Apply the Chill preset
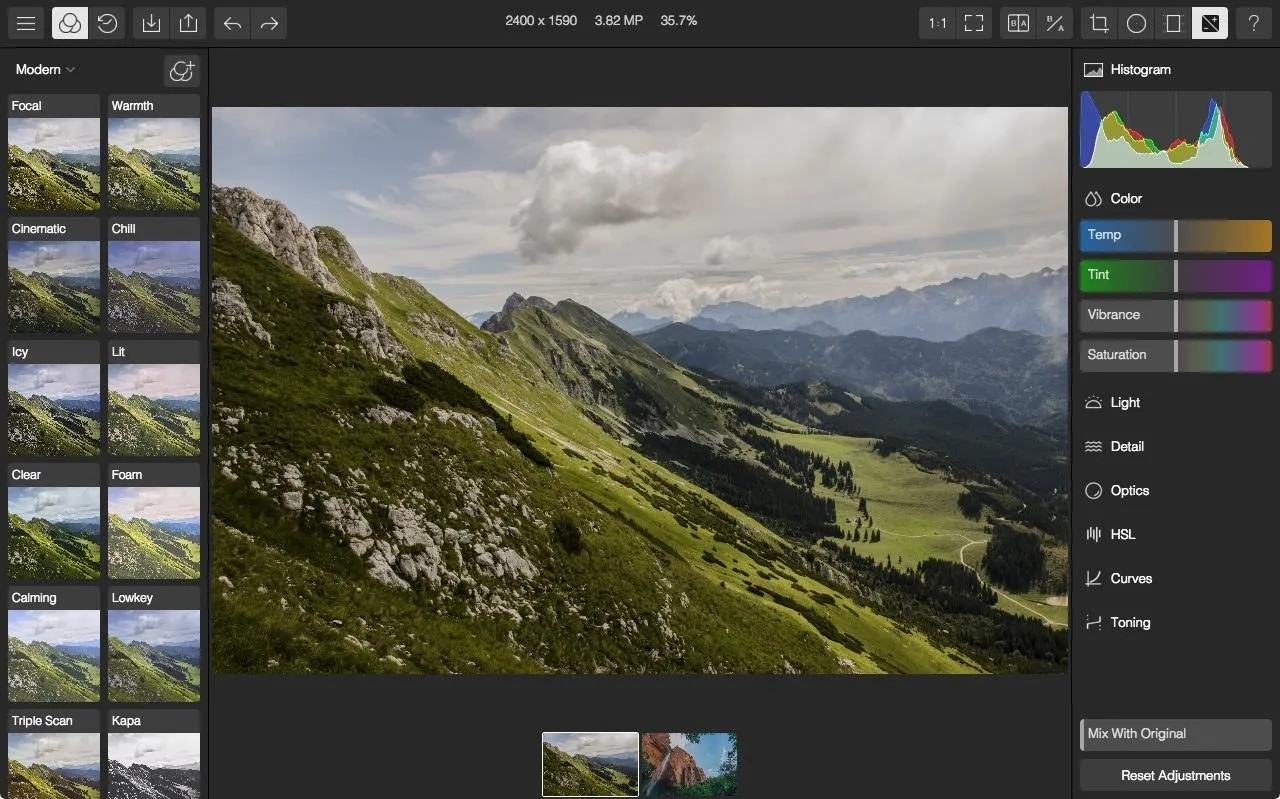This screenshot has height=799, width=1280. [x=154, y=276]
